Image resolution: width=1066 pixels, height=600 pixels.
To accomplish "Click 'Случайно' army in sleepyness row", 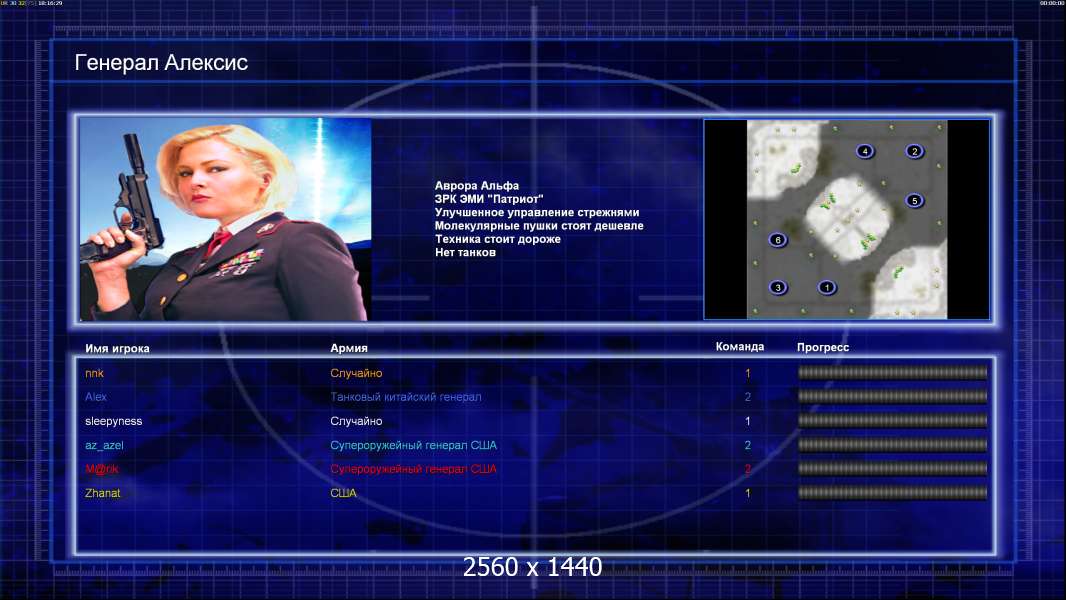I will 356,421.
